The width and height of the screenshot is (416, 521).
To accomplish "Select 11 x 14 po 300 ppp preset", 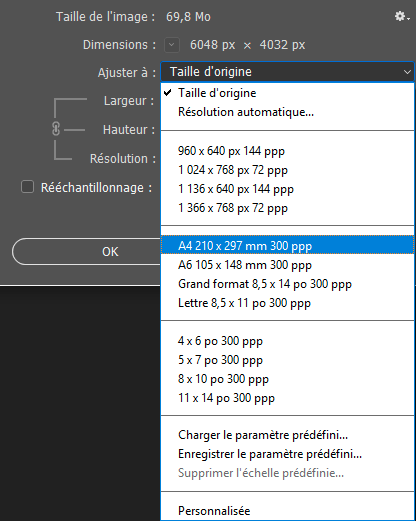I will 288,398.
